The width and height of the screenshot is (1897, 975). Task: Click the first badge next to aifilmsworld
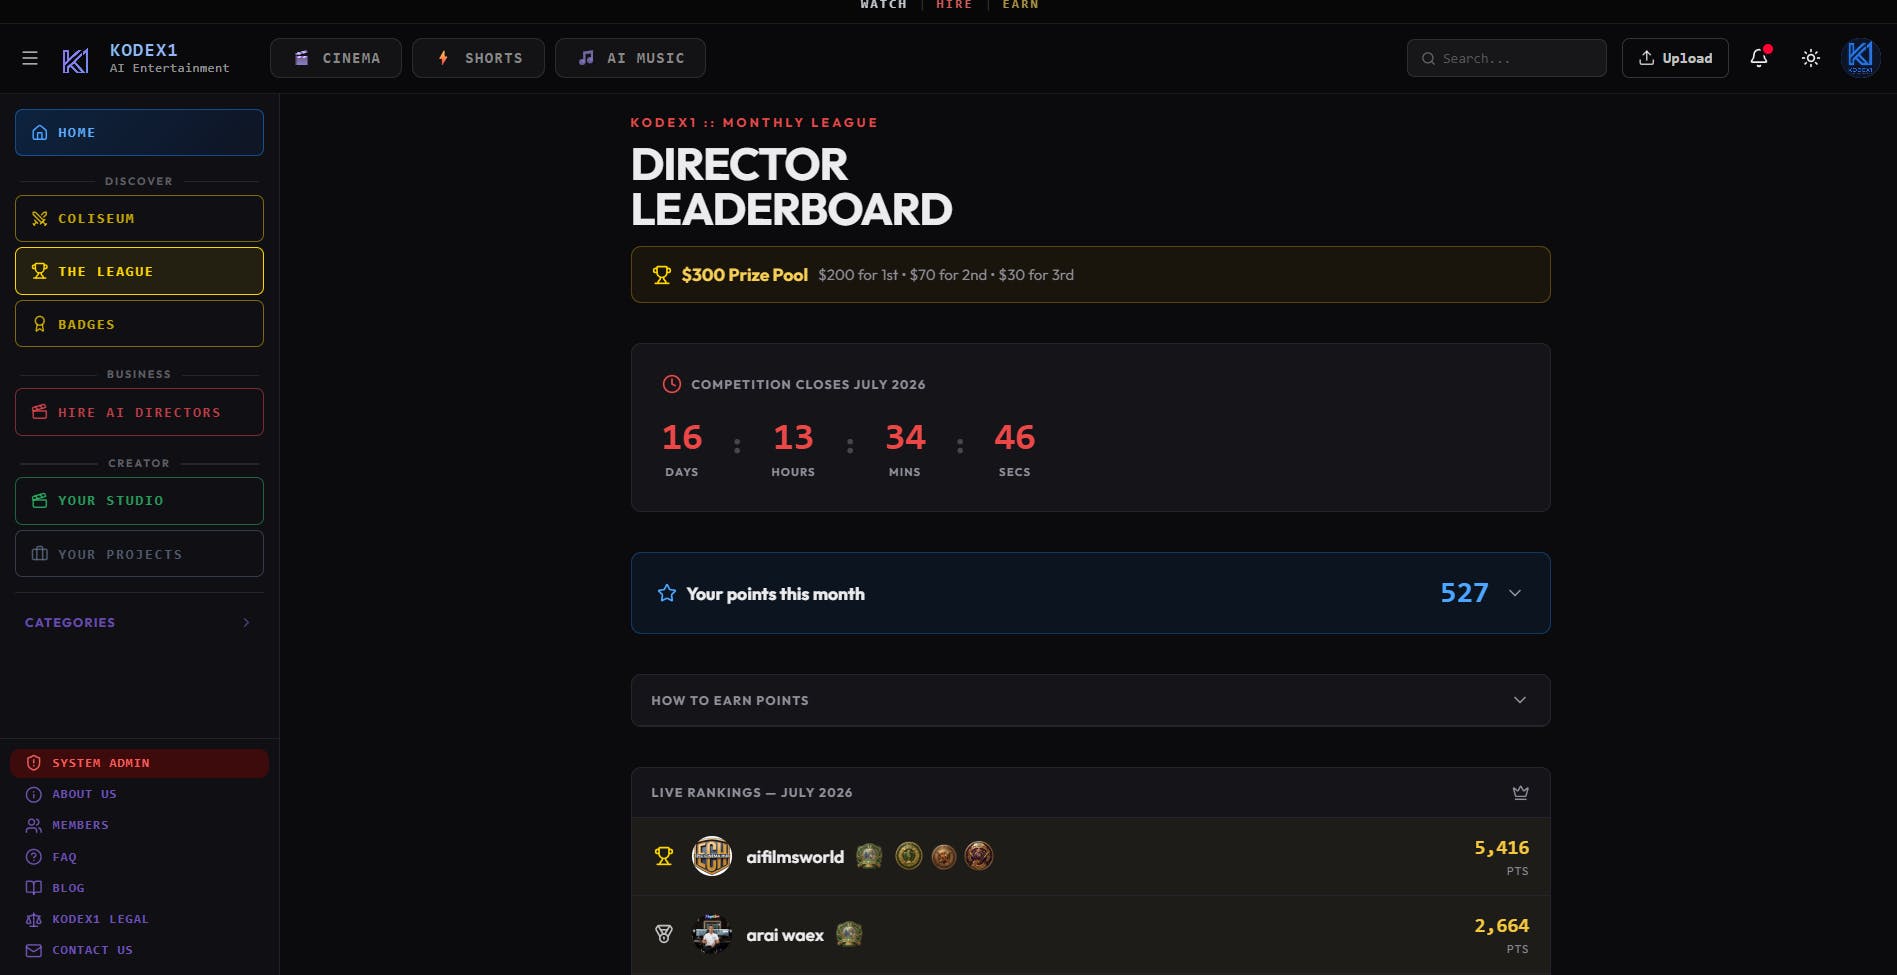(x=869, y=856)
